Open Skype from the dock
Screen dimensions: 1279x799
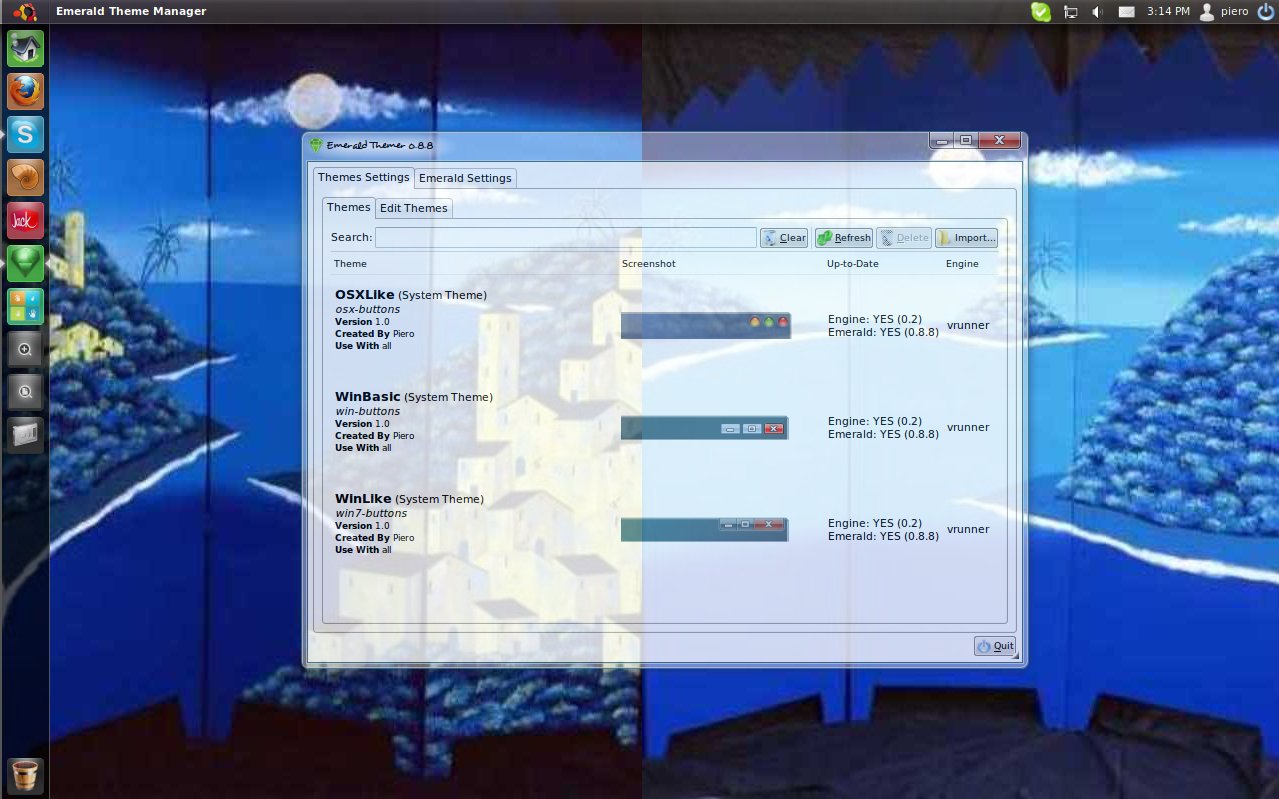(x=25, y=134)
